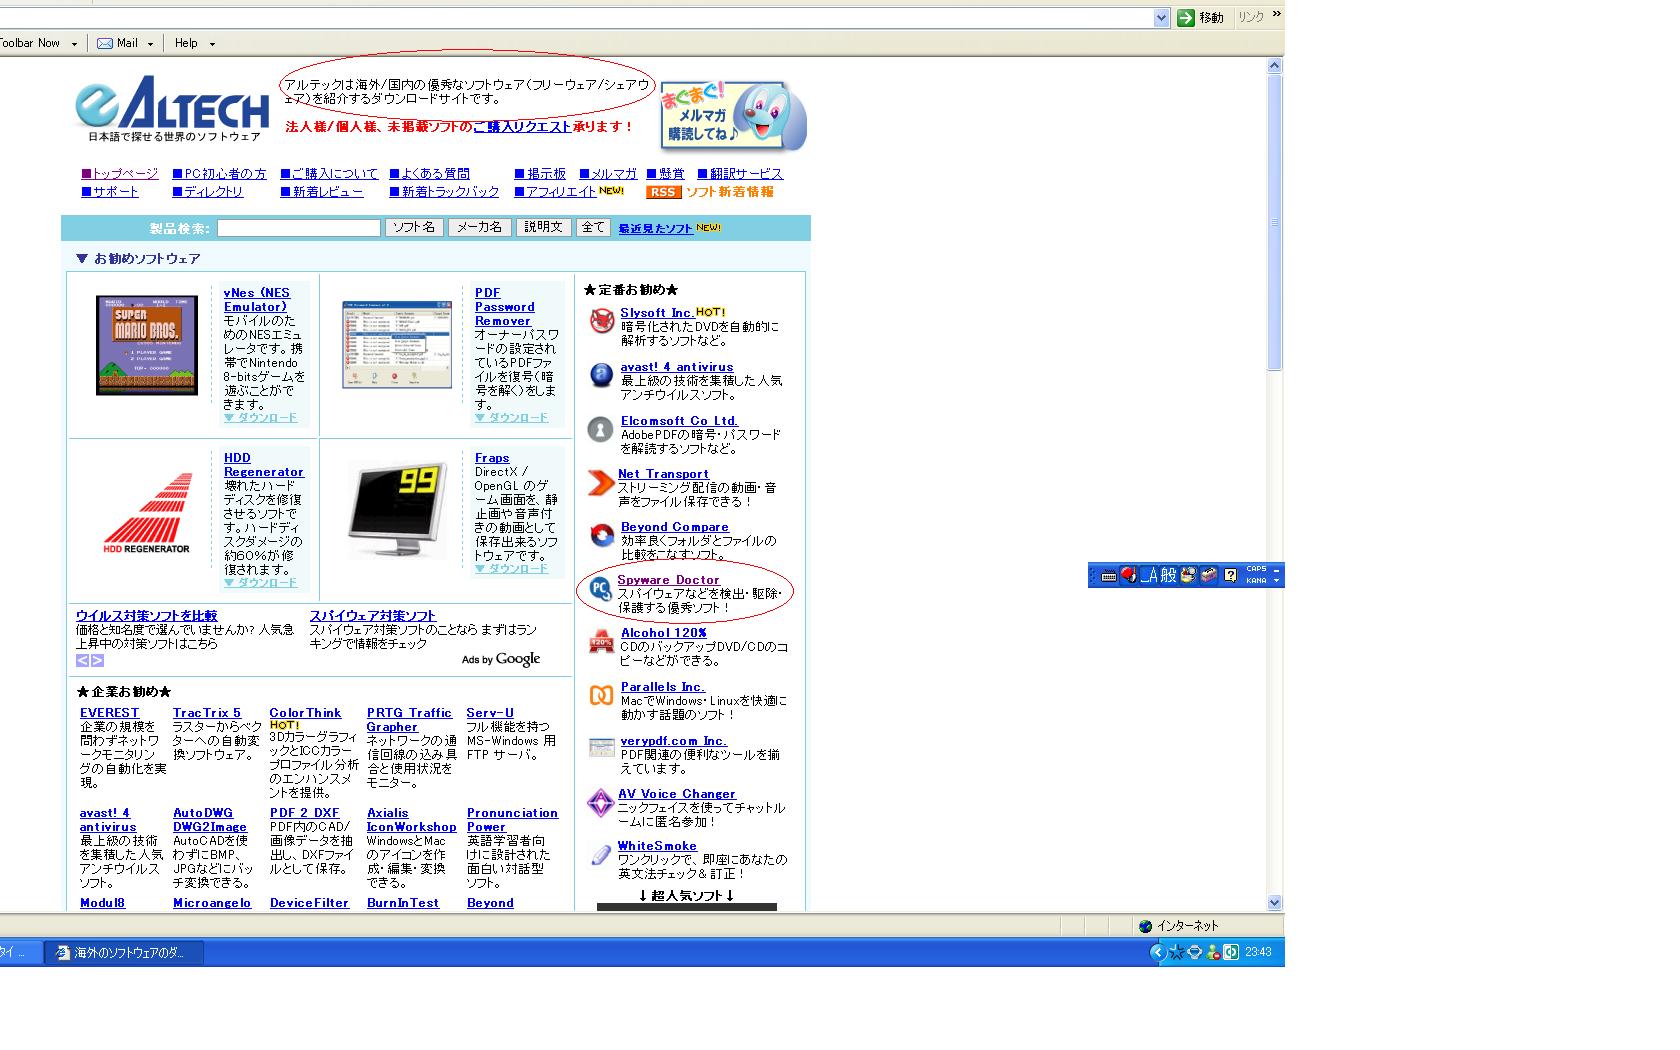The image size is (1680, 1050).
Task: Expand the Links (リンク) toolbar chevron
Action: pos(1276,15)
